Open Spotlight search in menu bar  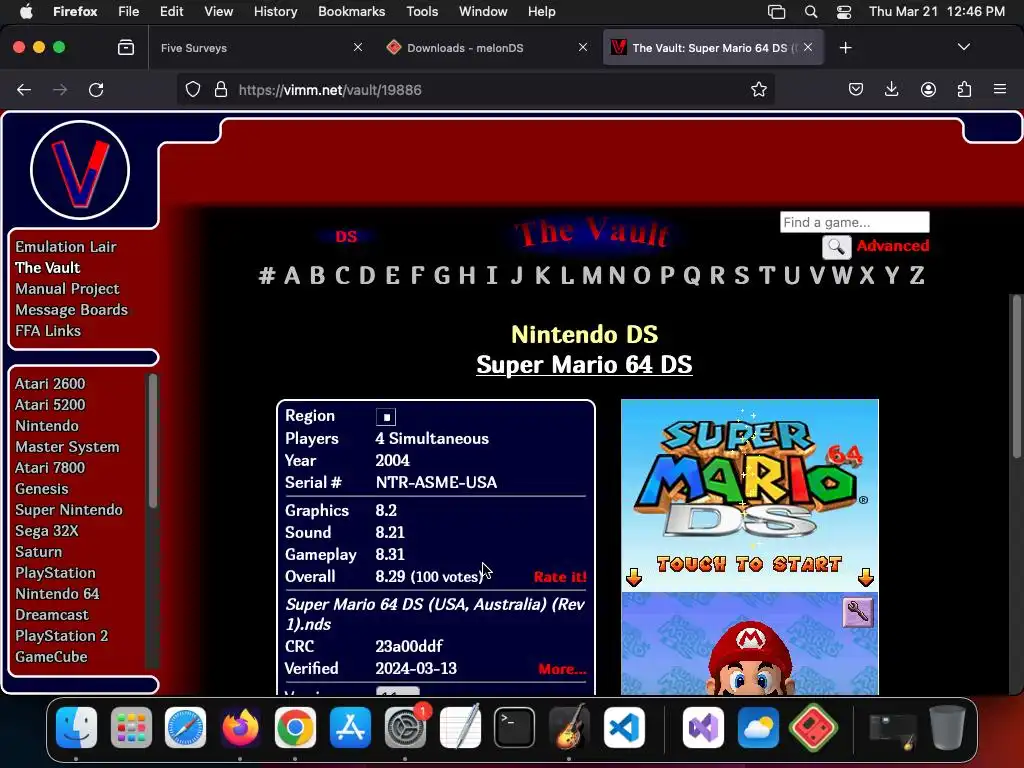click(x=810, y=12)
